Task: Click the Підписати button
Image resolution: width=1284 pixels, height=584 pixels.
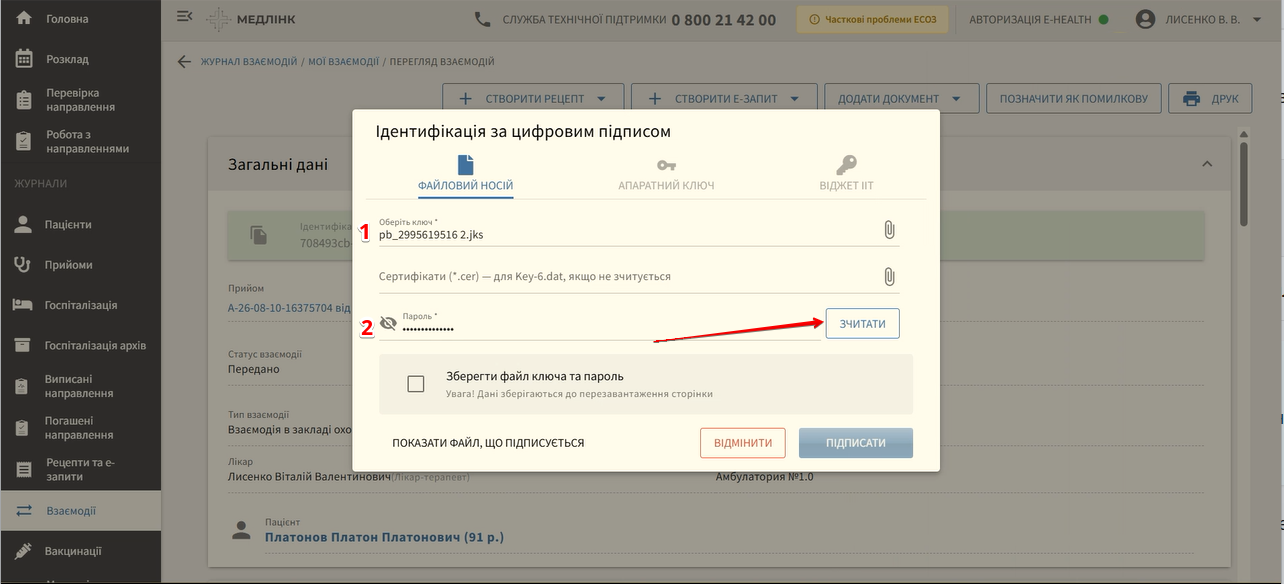Action: pos(856,443)
